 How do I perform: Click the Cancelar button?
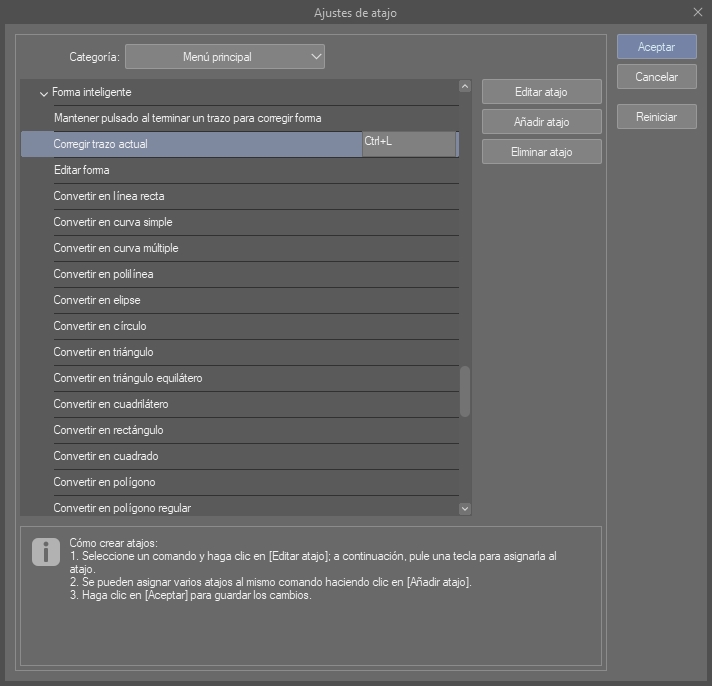(x=657, y=77)
